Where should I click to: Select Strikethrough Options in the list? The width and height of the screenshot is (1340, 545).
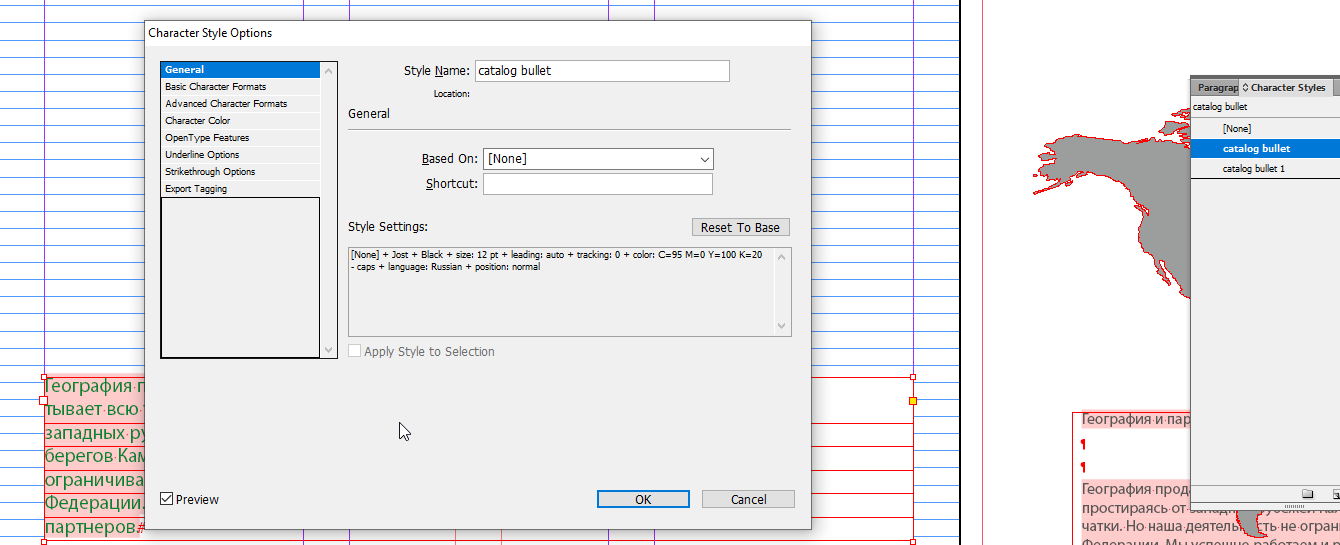(241, 172)
